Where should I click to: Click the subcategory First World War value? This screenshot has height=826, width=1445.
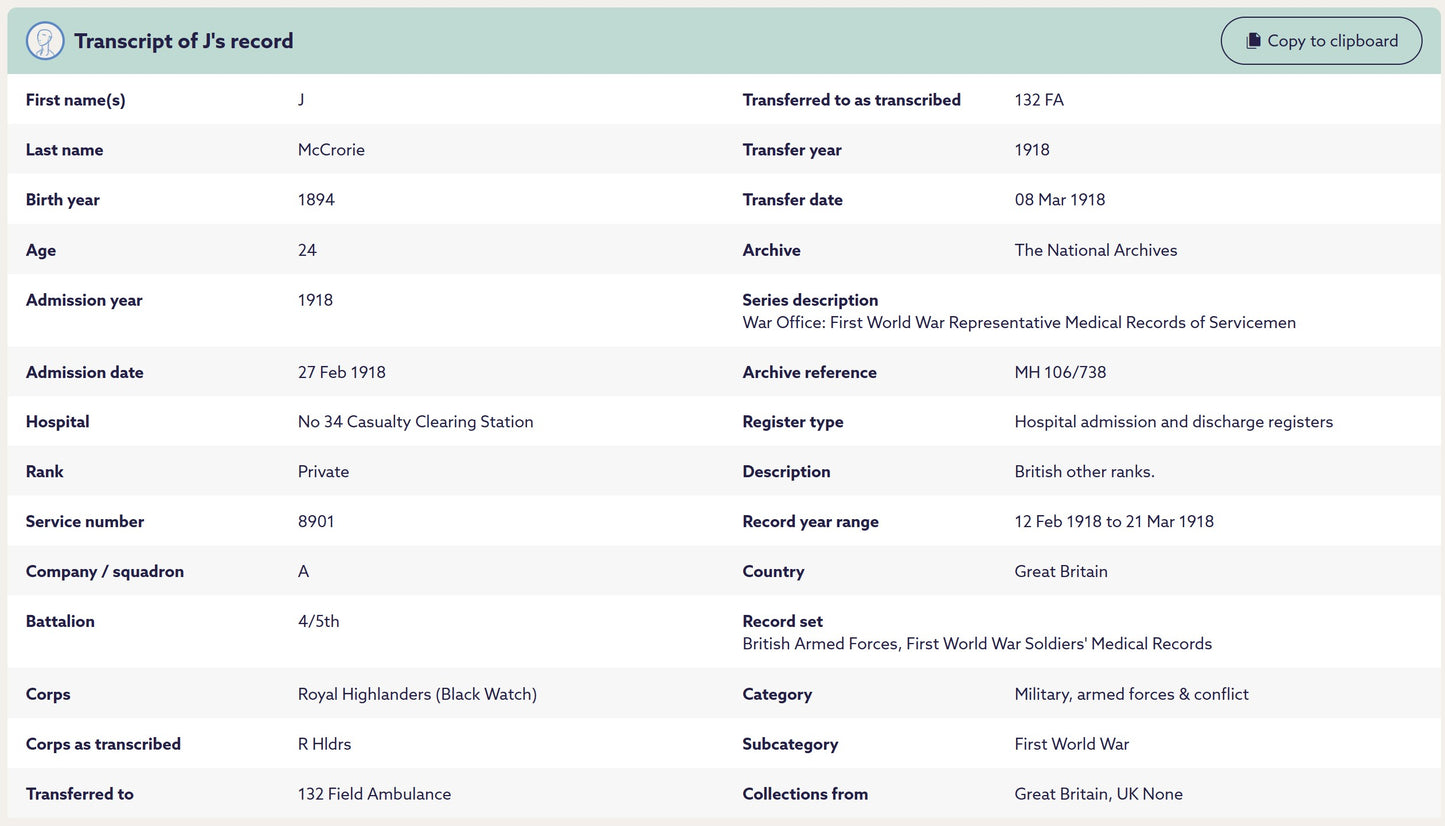[1072, 744]
